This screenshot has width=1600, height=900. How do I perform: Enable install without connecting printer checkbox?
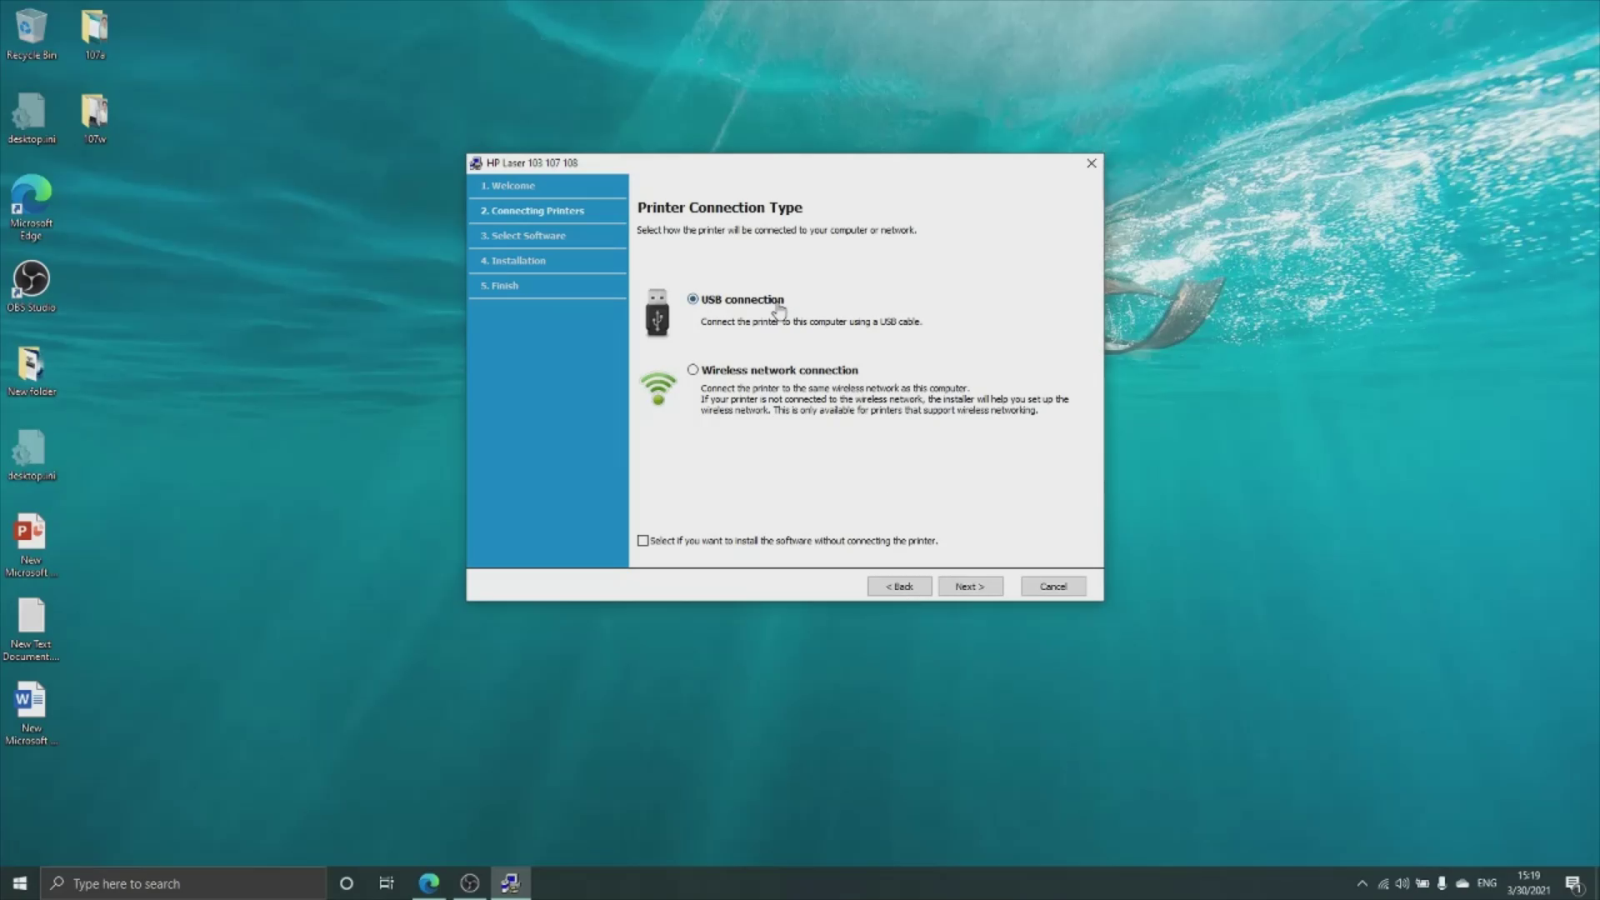(x=643, y=541)
